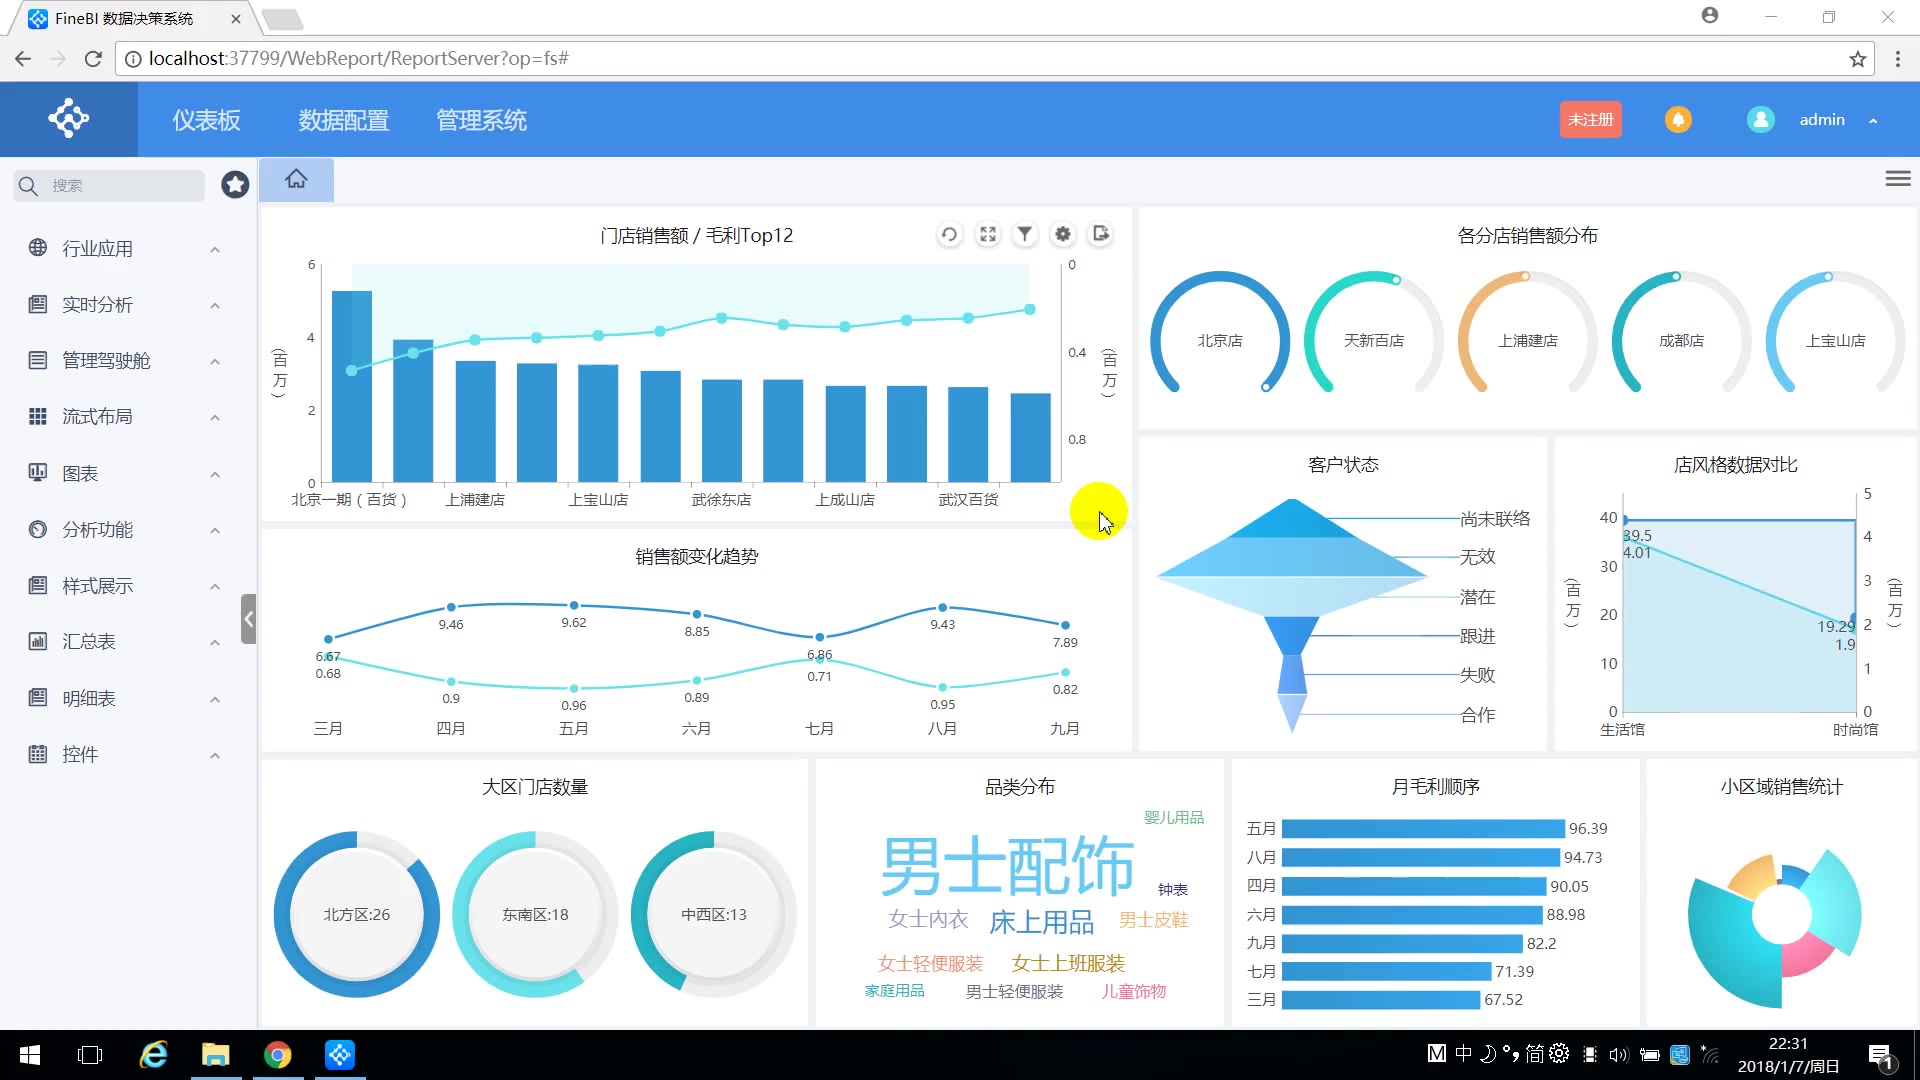1920x1080 pixels.
Task: Open File Explorer from taskbar
Action: click(215, 1055)
